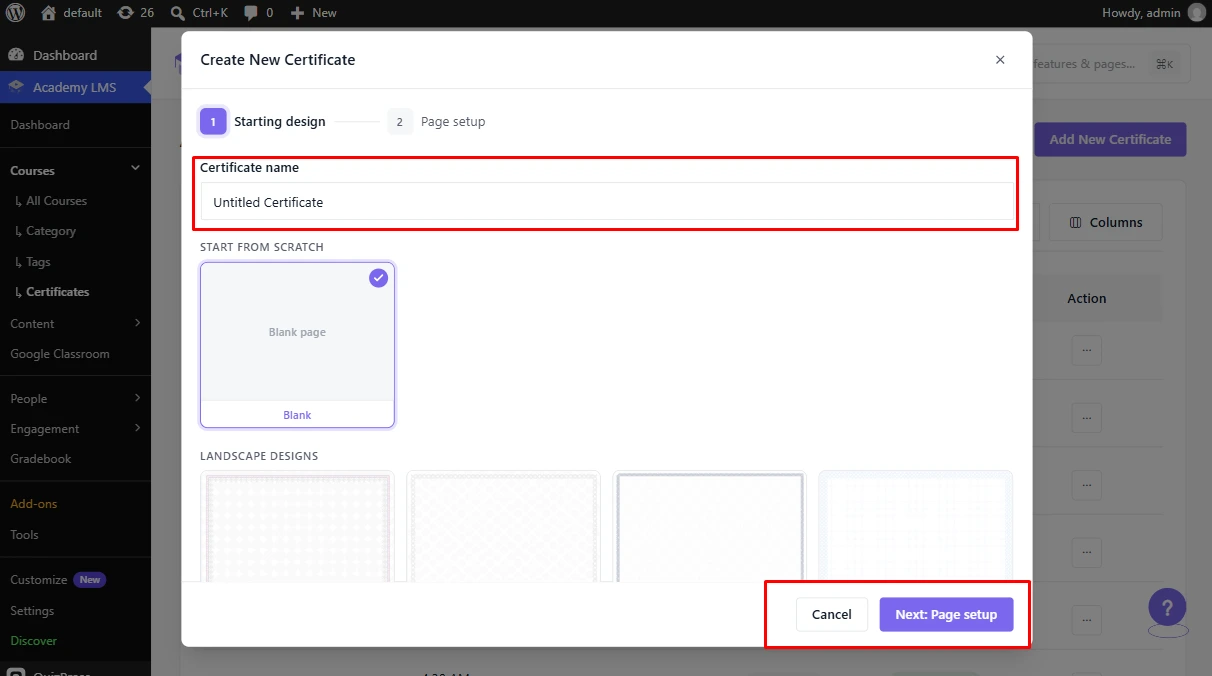The image size is (1212, 676).
Task: Click the purple help question mark button
Action: (x=1167, y=607)
